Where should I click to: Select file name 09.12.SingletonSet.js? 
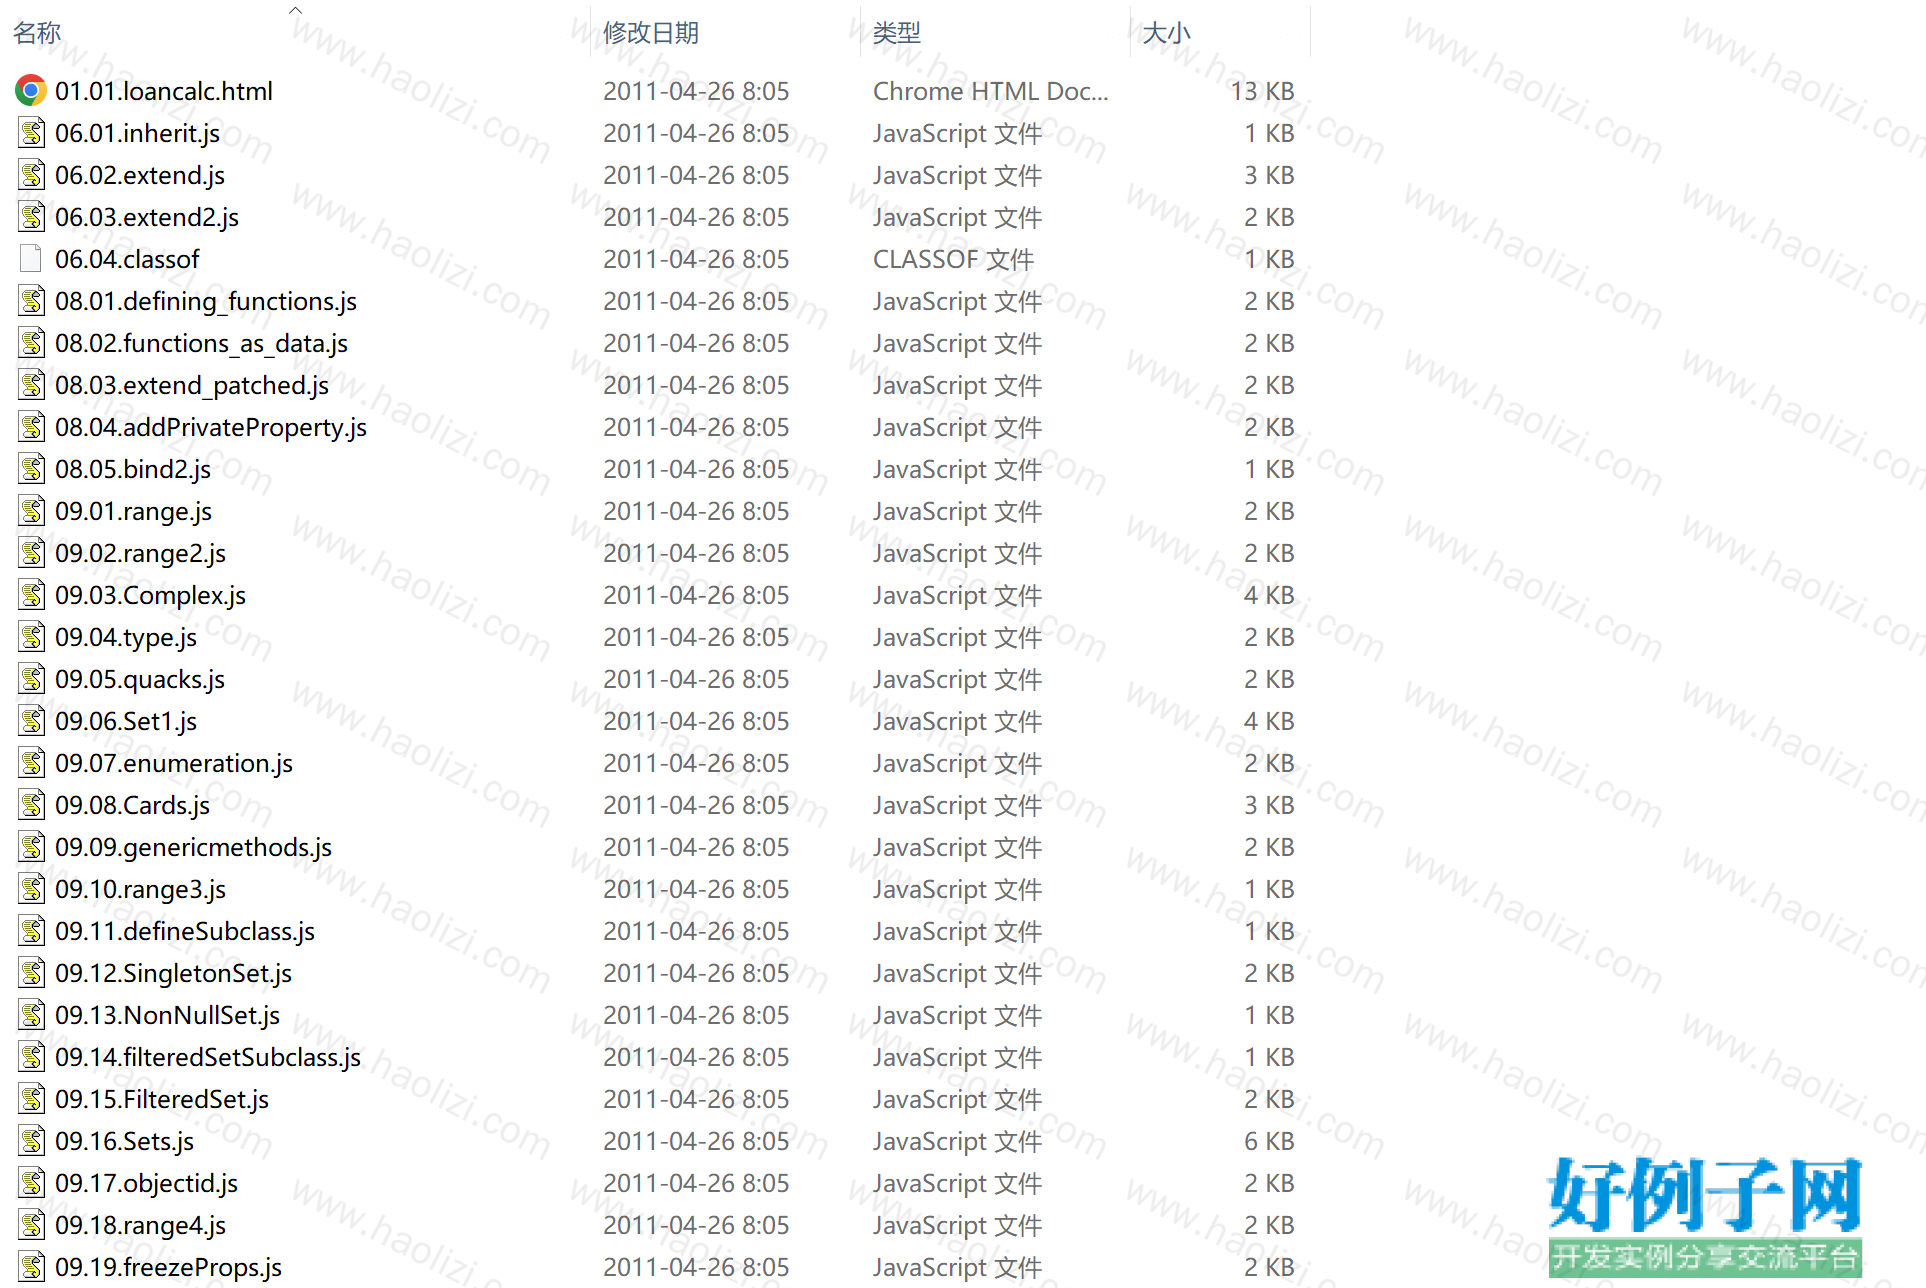(x=174, y=973)
